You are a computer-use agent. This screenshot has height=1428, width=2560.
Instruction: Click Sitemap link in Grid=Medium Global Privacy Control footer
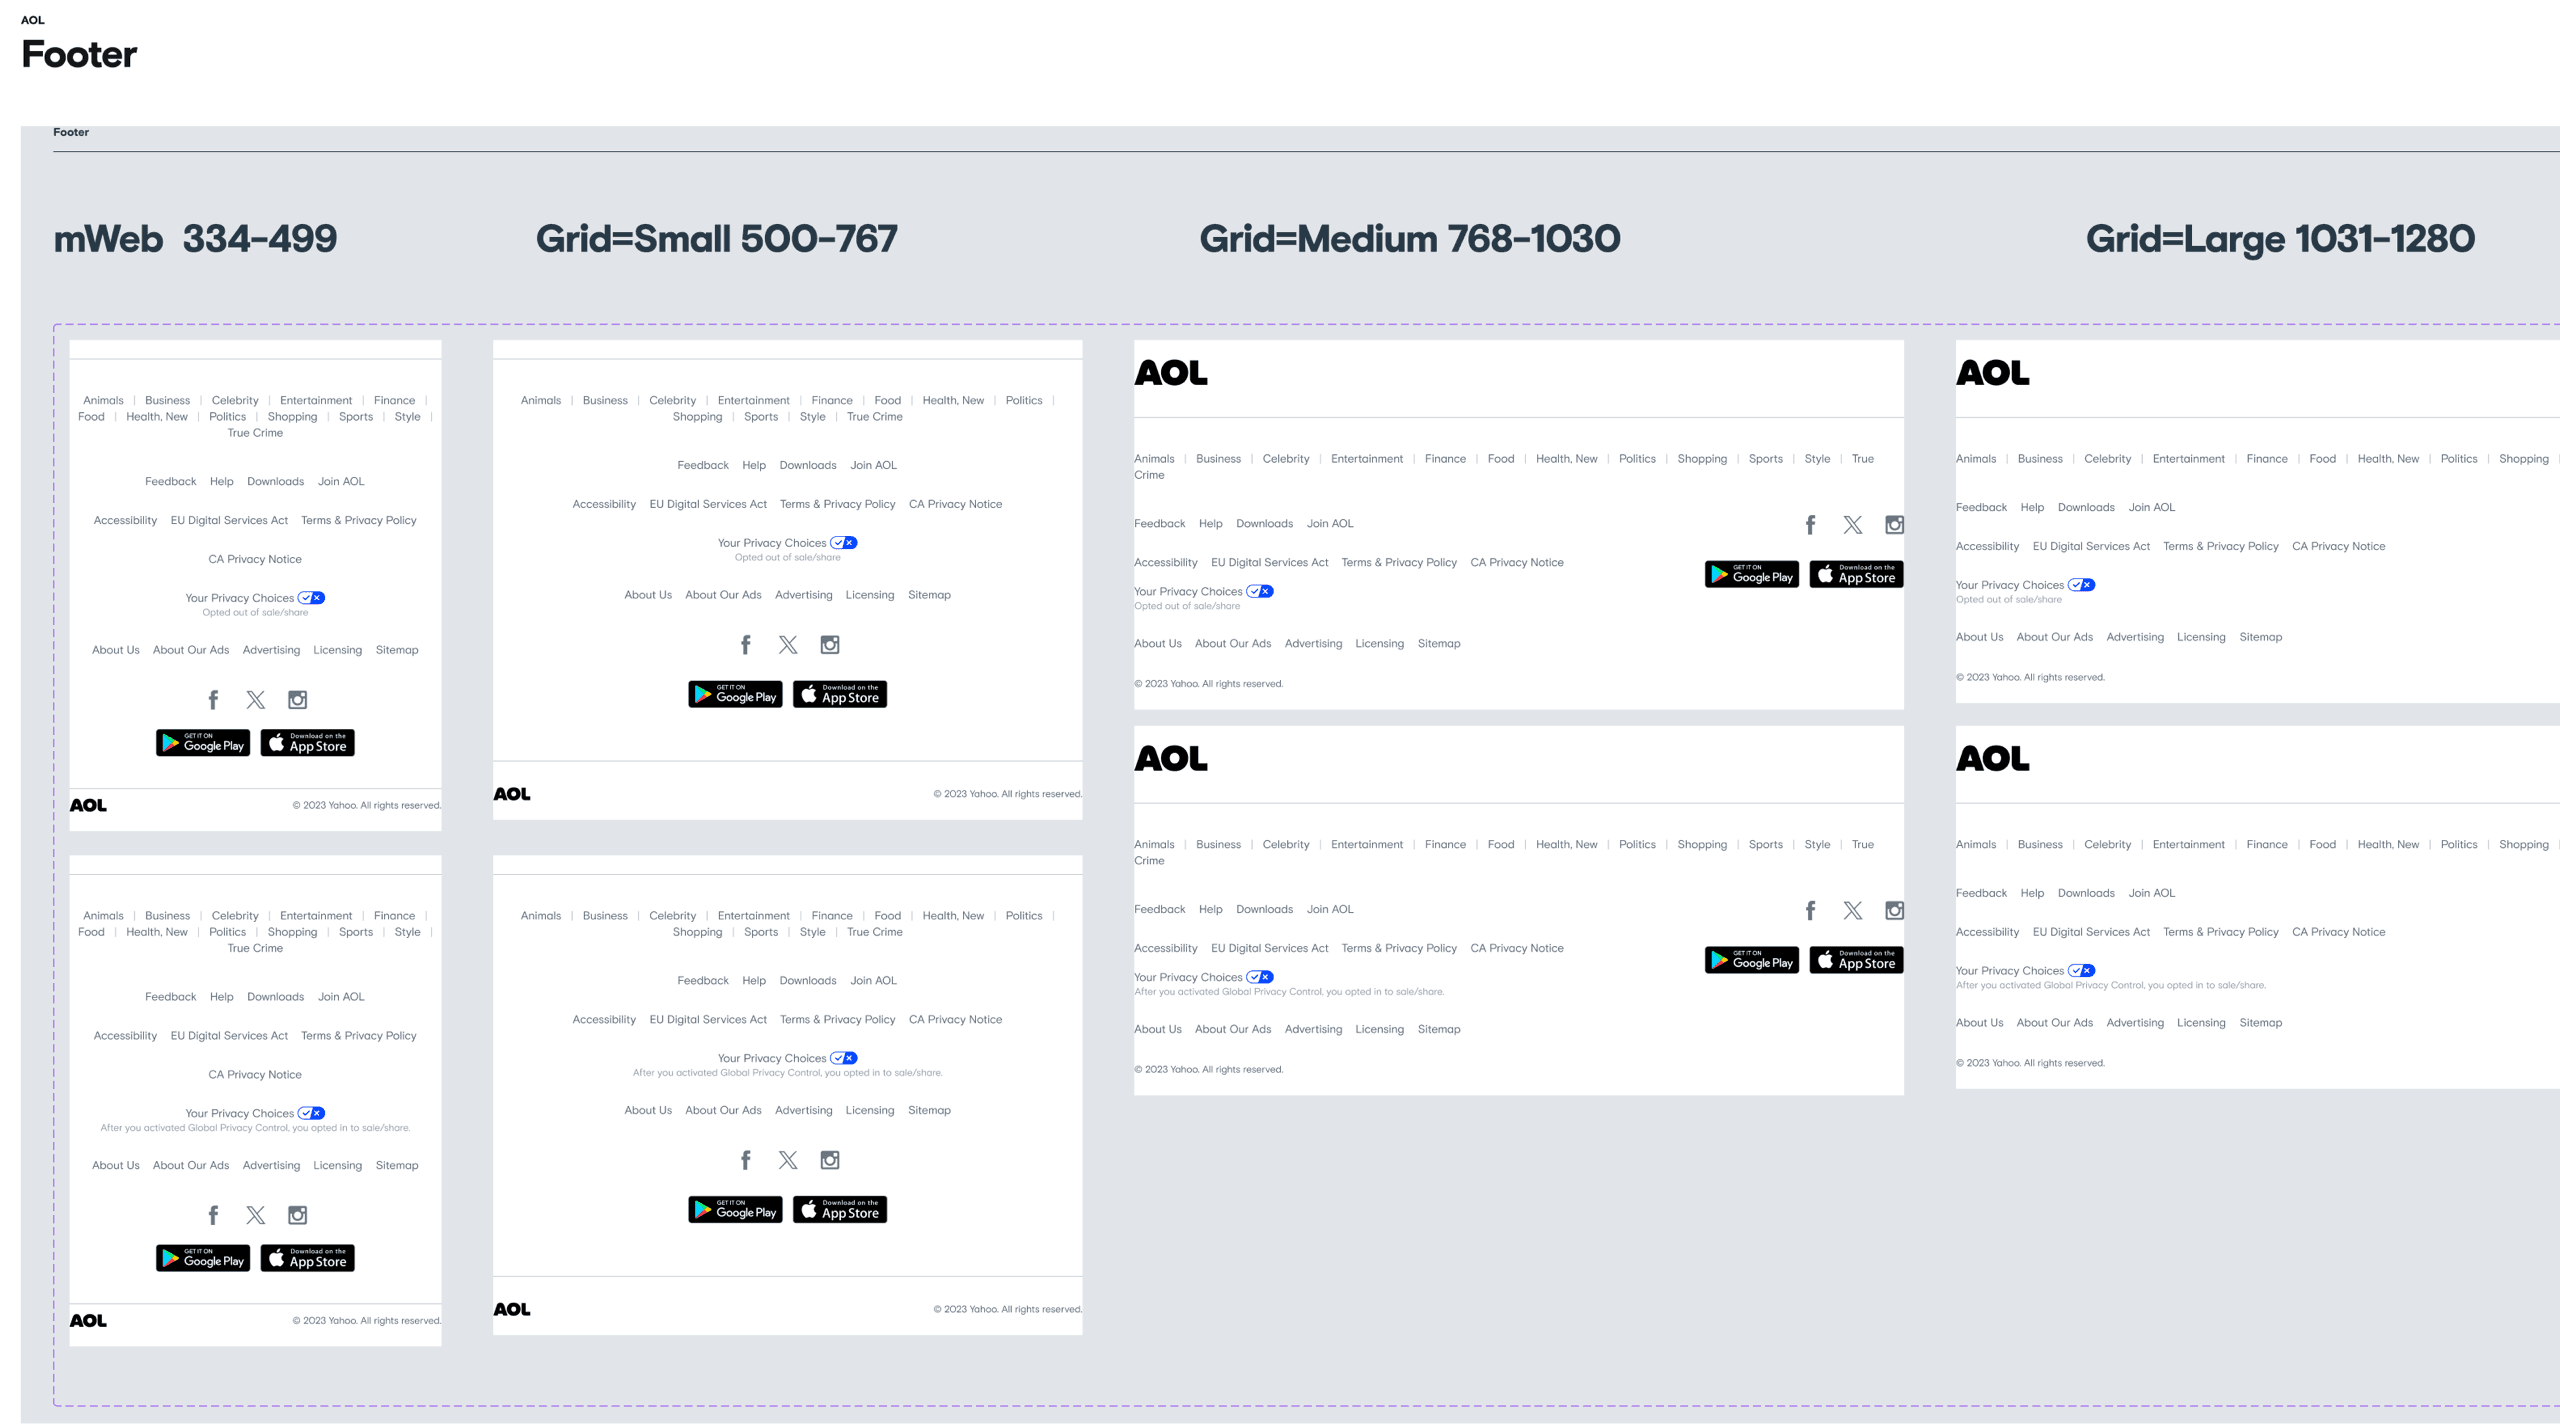[x=1439, y=1030]
